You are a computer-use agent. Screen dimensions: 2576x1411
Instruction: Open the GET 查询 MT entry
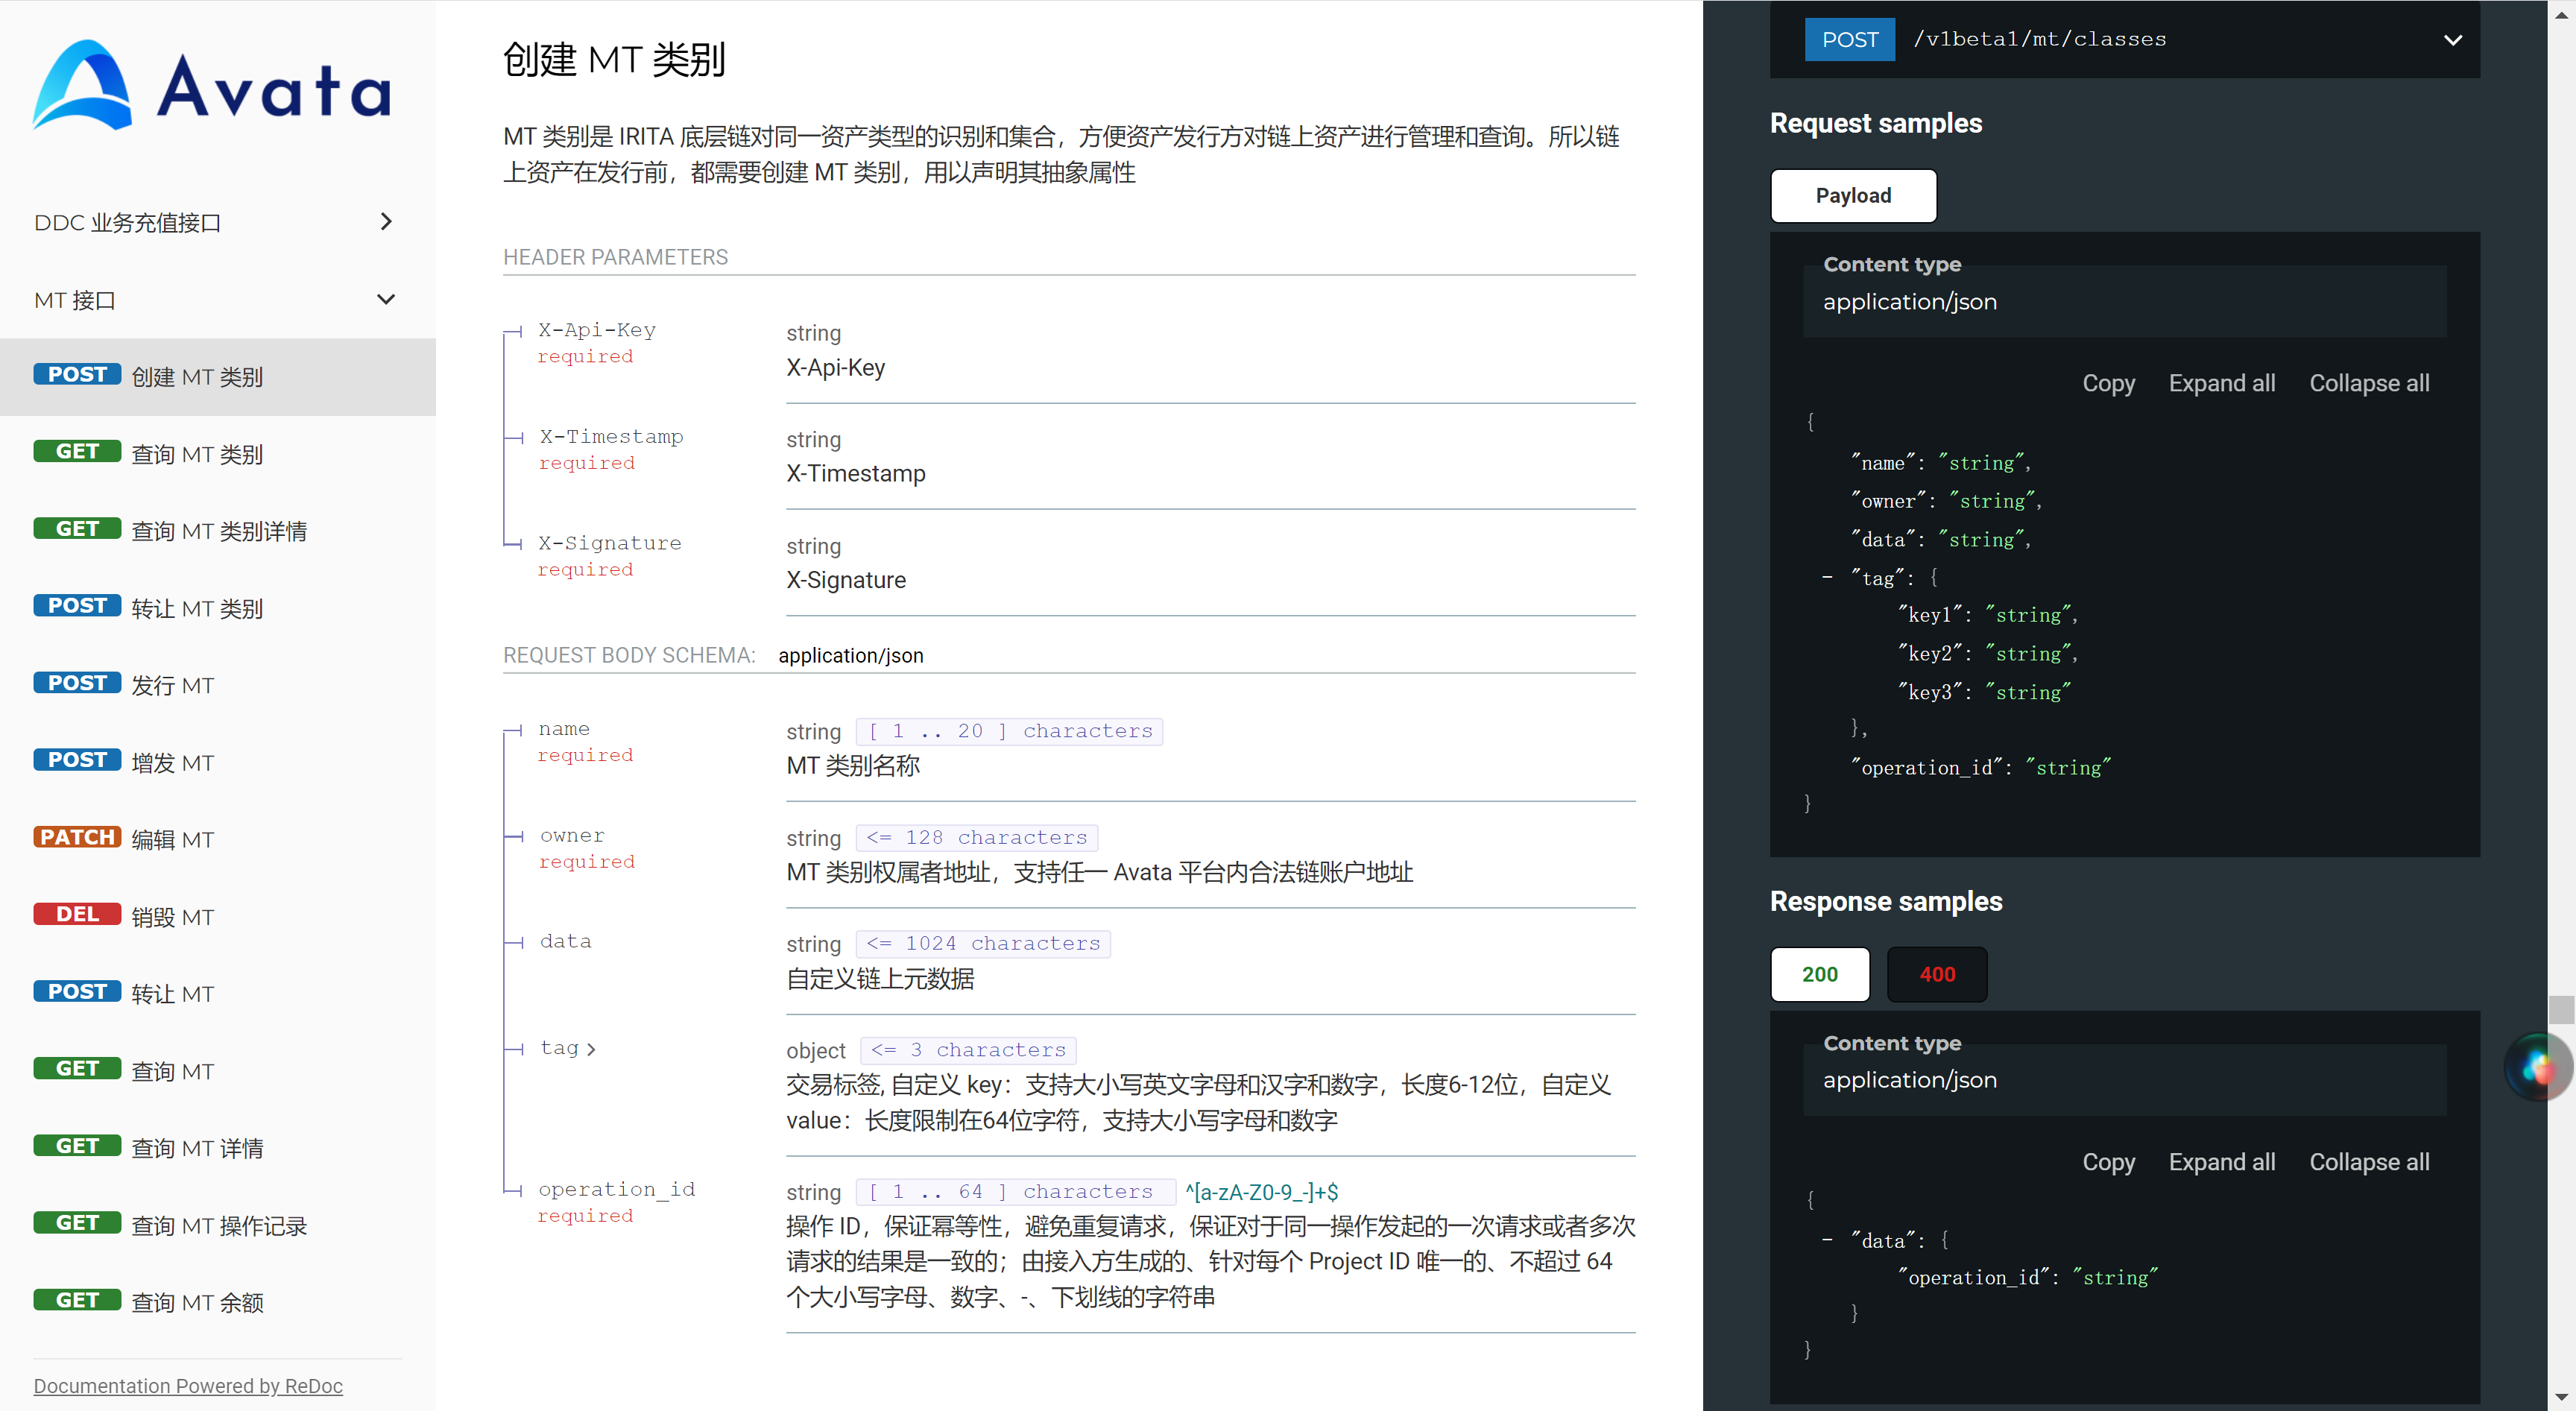point(217,1070)
